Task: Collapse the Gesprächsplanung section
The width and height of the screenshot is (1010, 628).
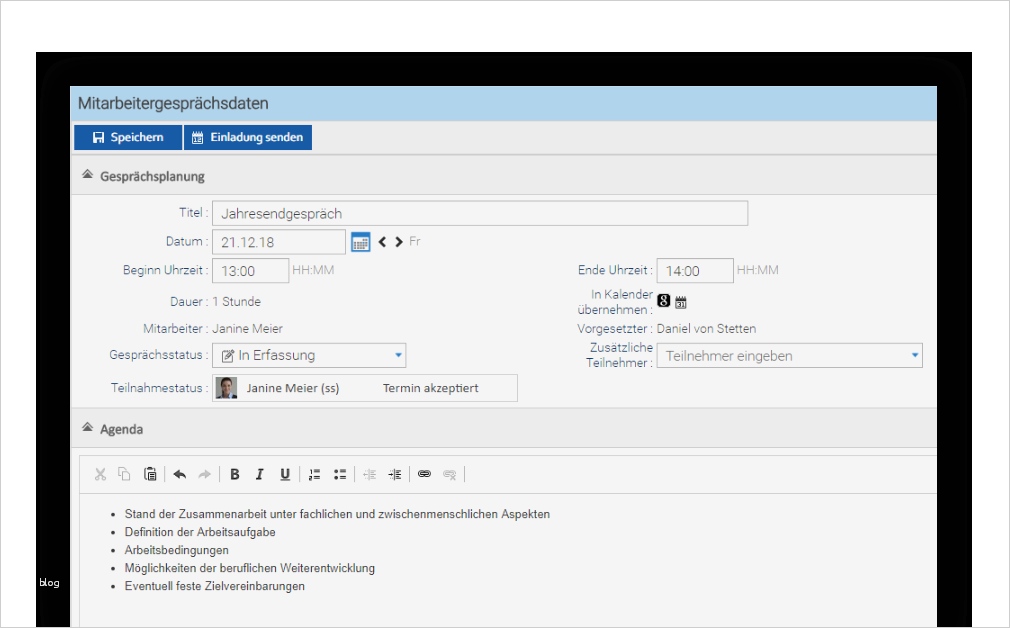Action: point(88,175)
